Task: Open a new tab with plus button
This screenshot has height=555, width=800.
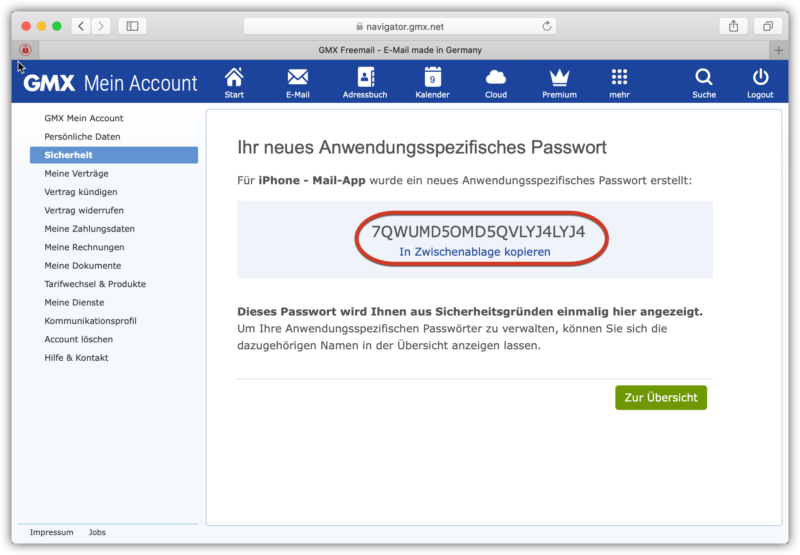Action: (x=778, y=50)
